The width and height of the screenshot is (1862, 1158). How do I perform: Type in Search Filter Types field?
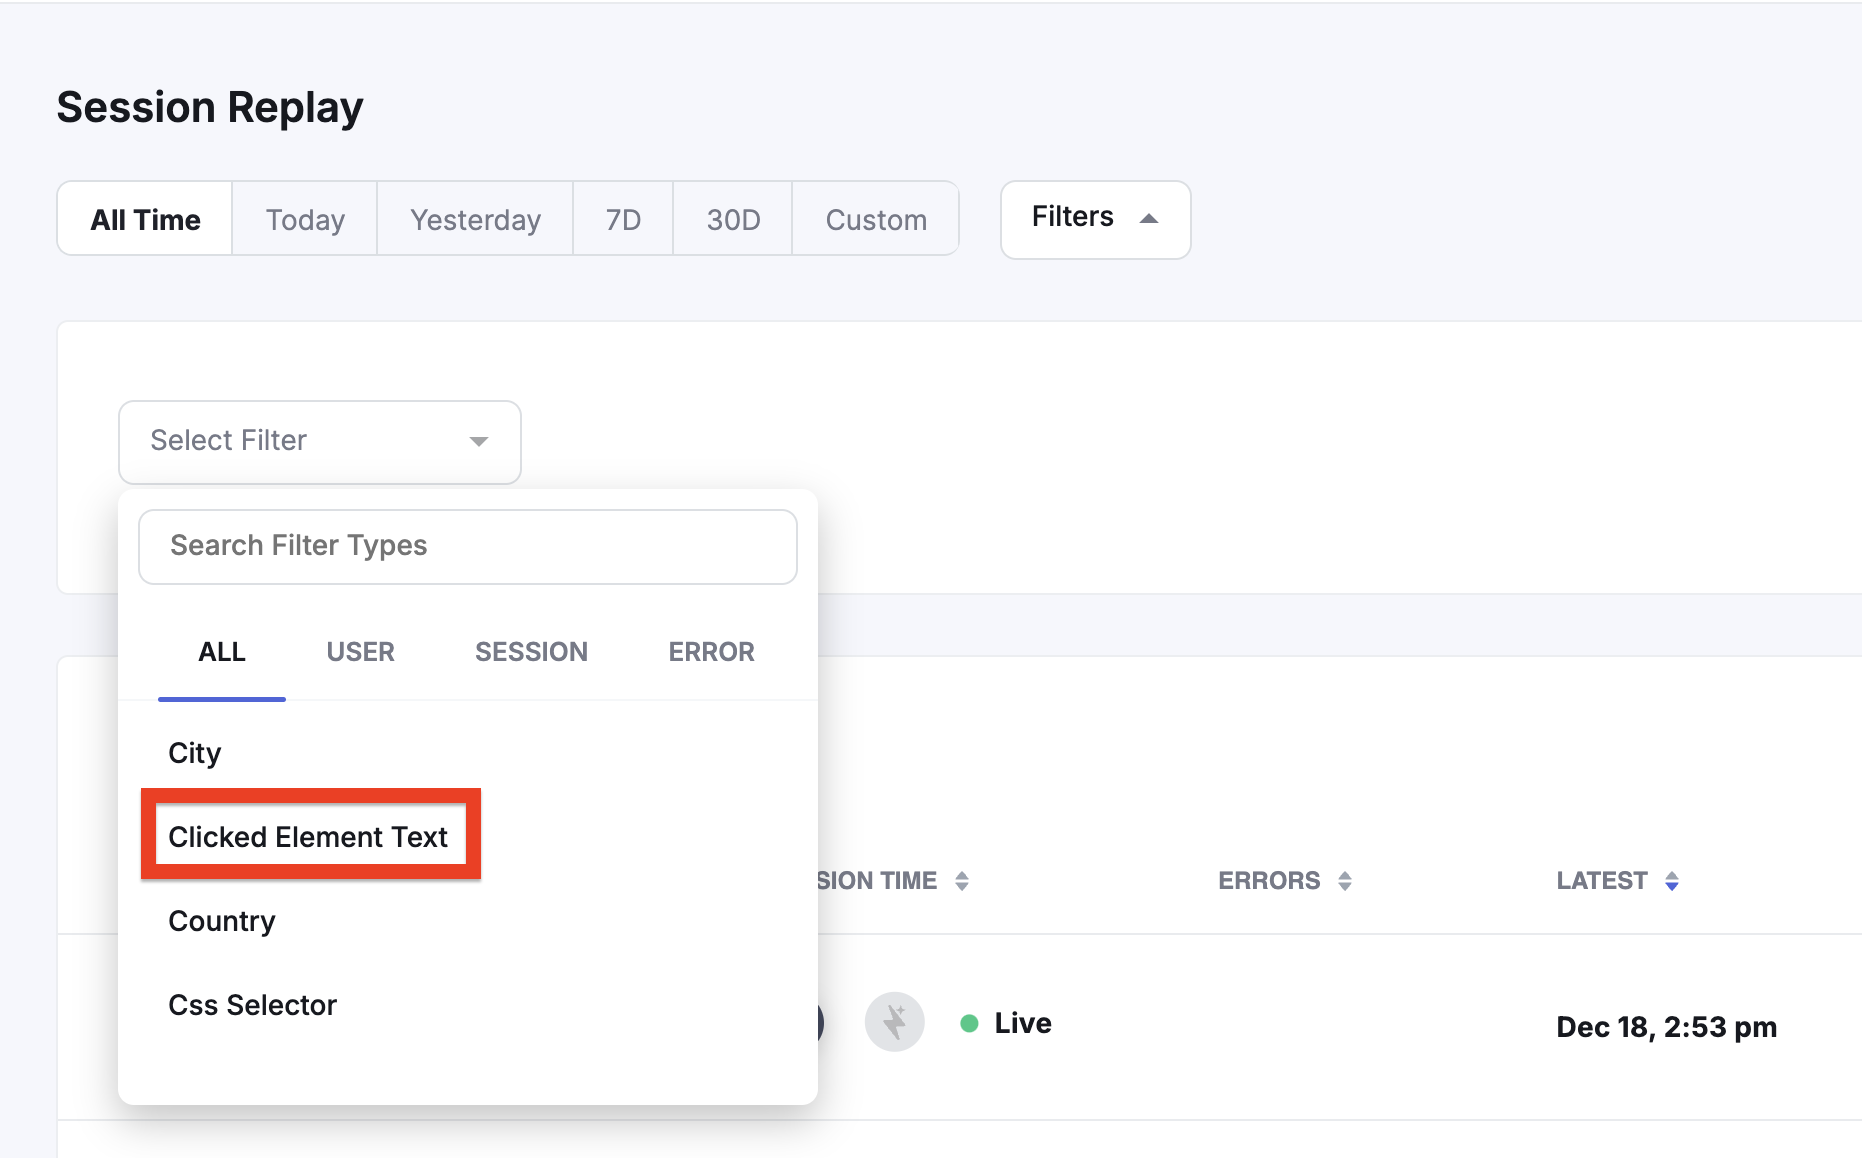[x=467, y=546]
